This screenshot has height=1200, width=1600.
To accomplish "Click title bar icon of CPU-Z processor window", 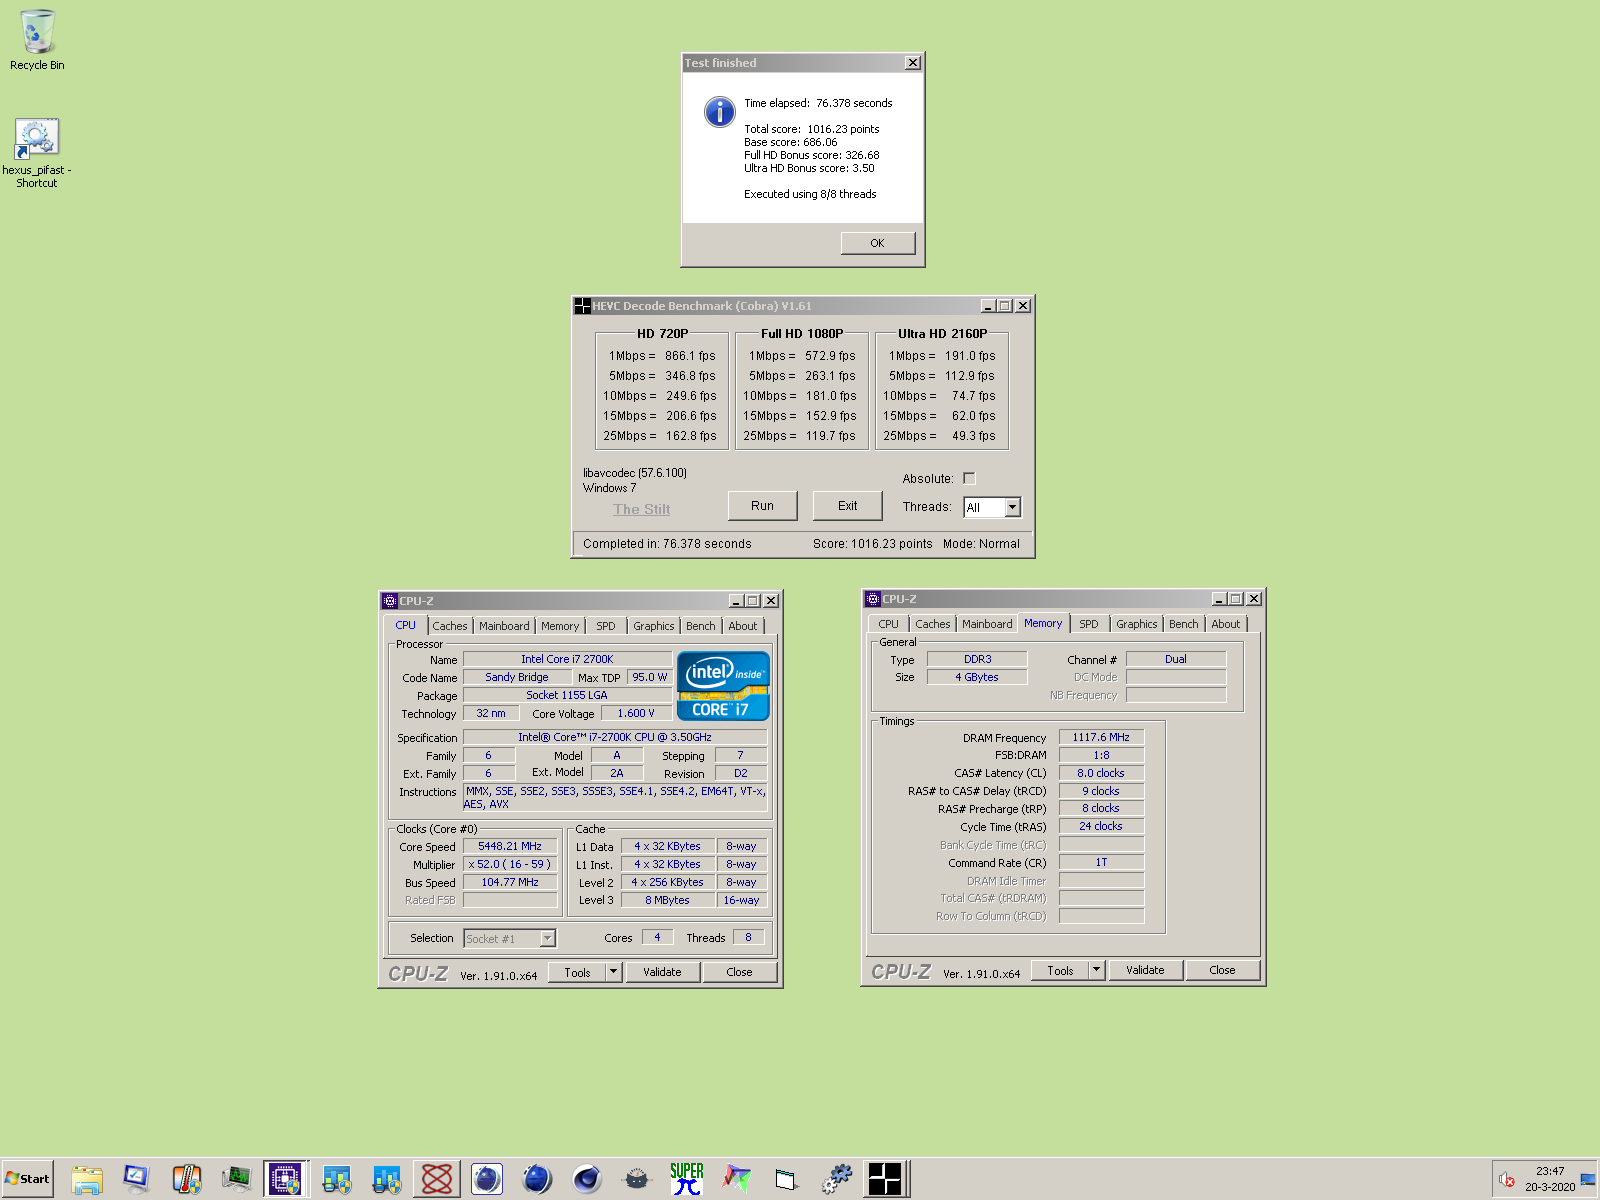I will (x=390, y=601).
